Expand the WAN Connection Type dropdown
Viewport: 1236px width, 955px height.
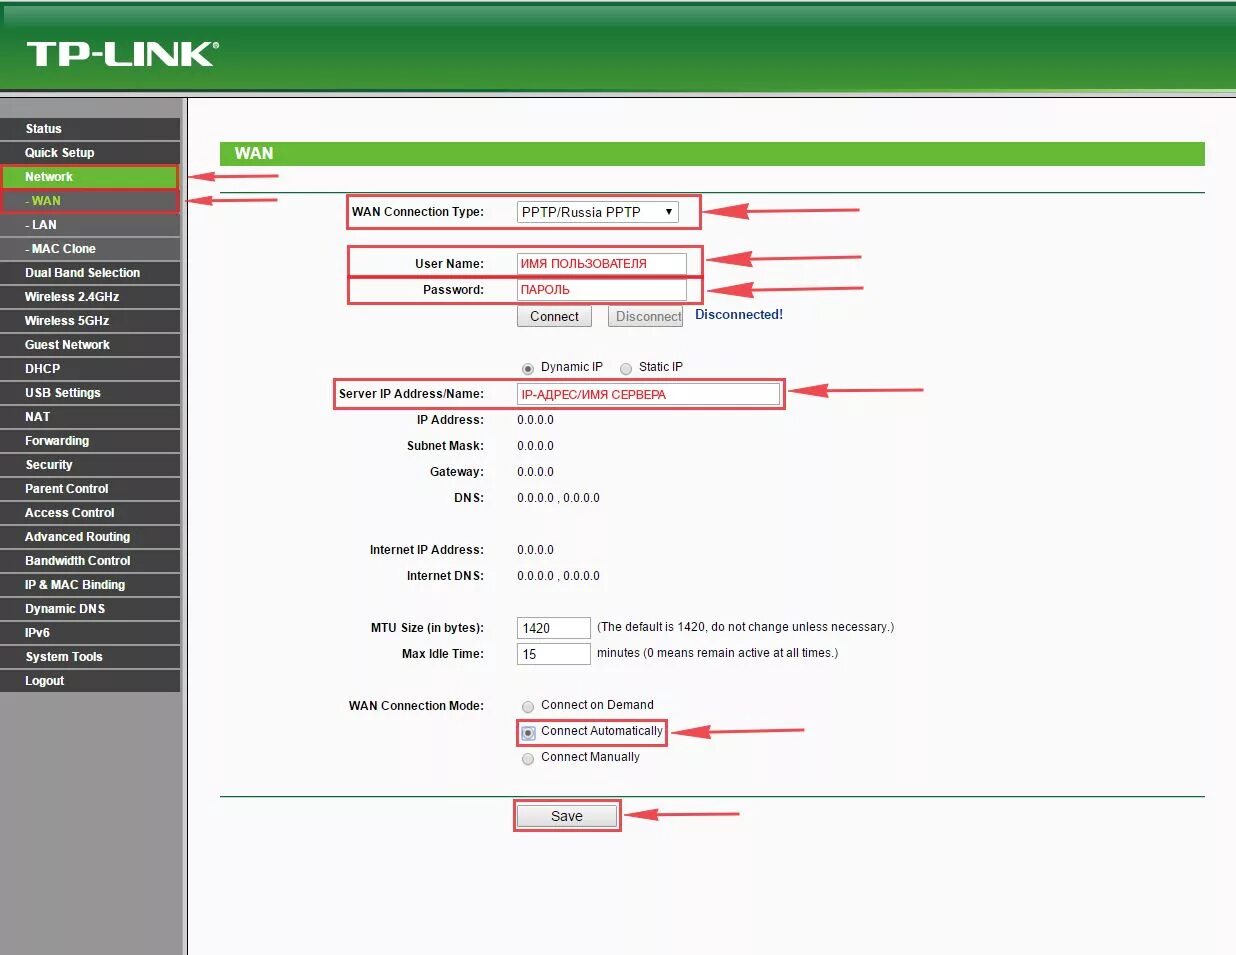coord(598,212)
